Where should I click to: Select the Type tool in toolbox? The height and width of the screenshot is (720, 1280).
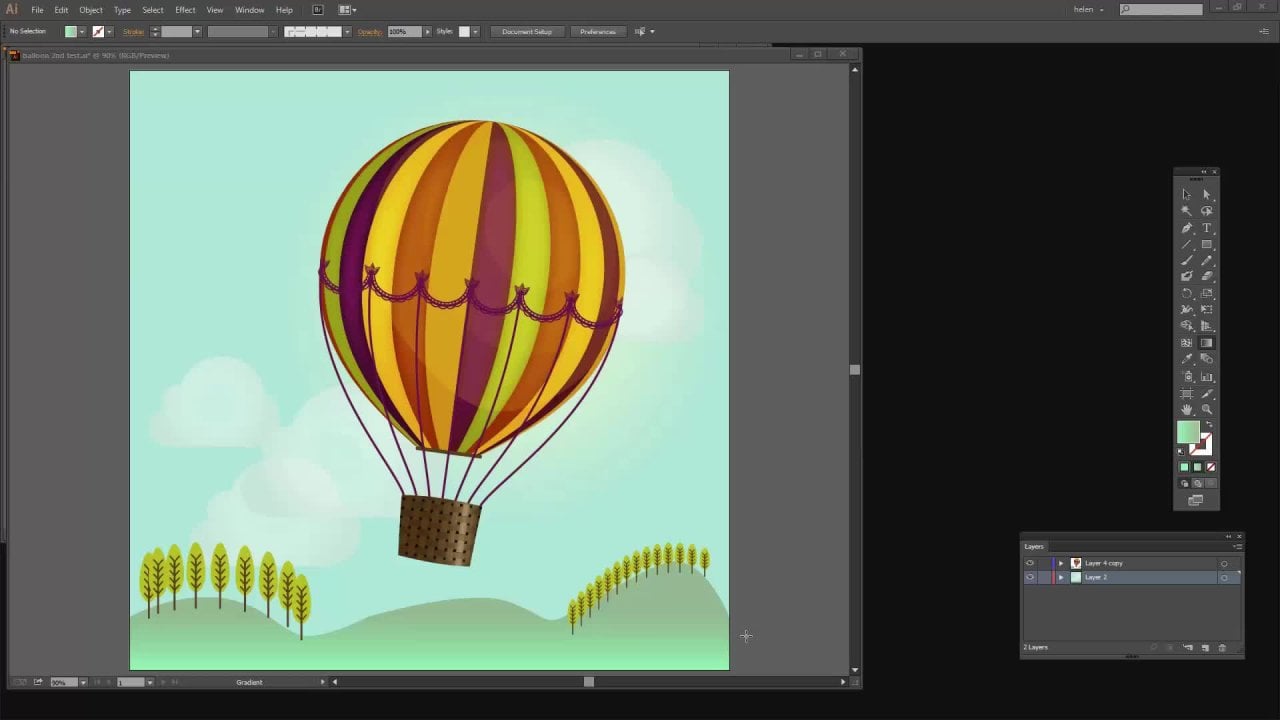pos(1207,228)
